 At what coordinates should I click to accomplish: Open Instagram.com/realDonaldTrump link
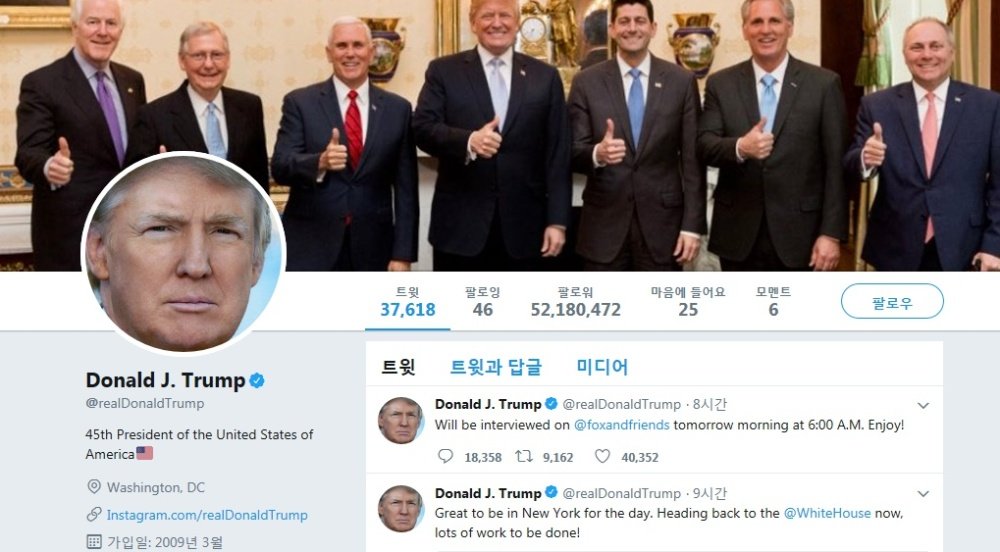207,515
